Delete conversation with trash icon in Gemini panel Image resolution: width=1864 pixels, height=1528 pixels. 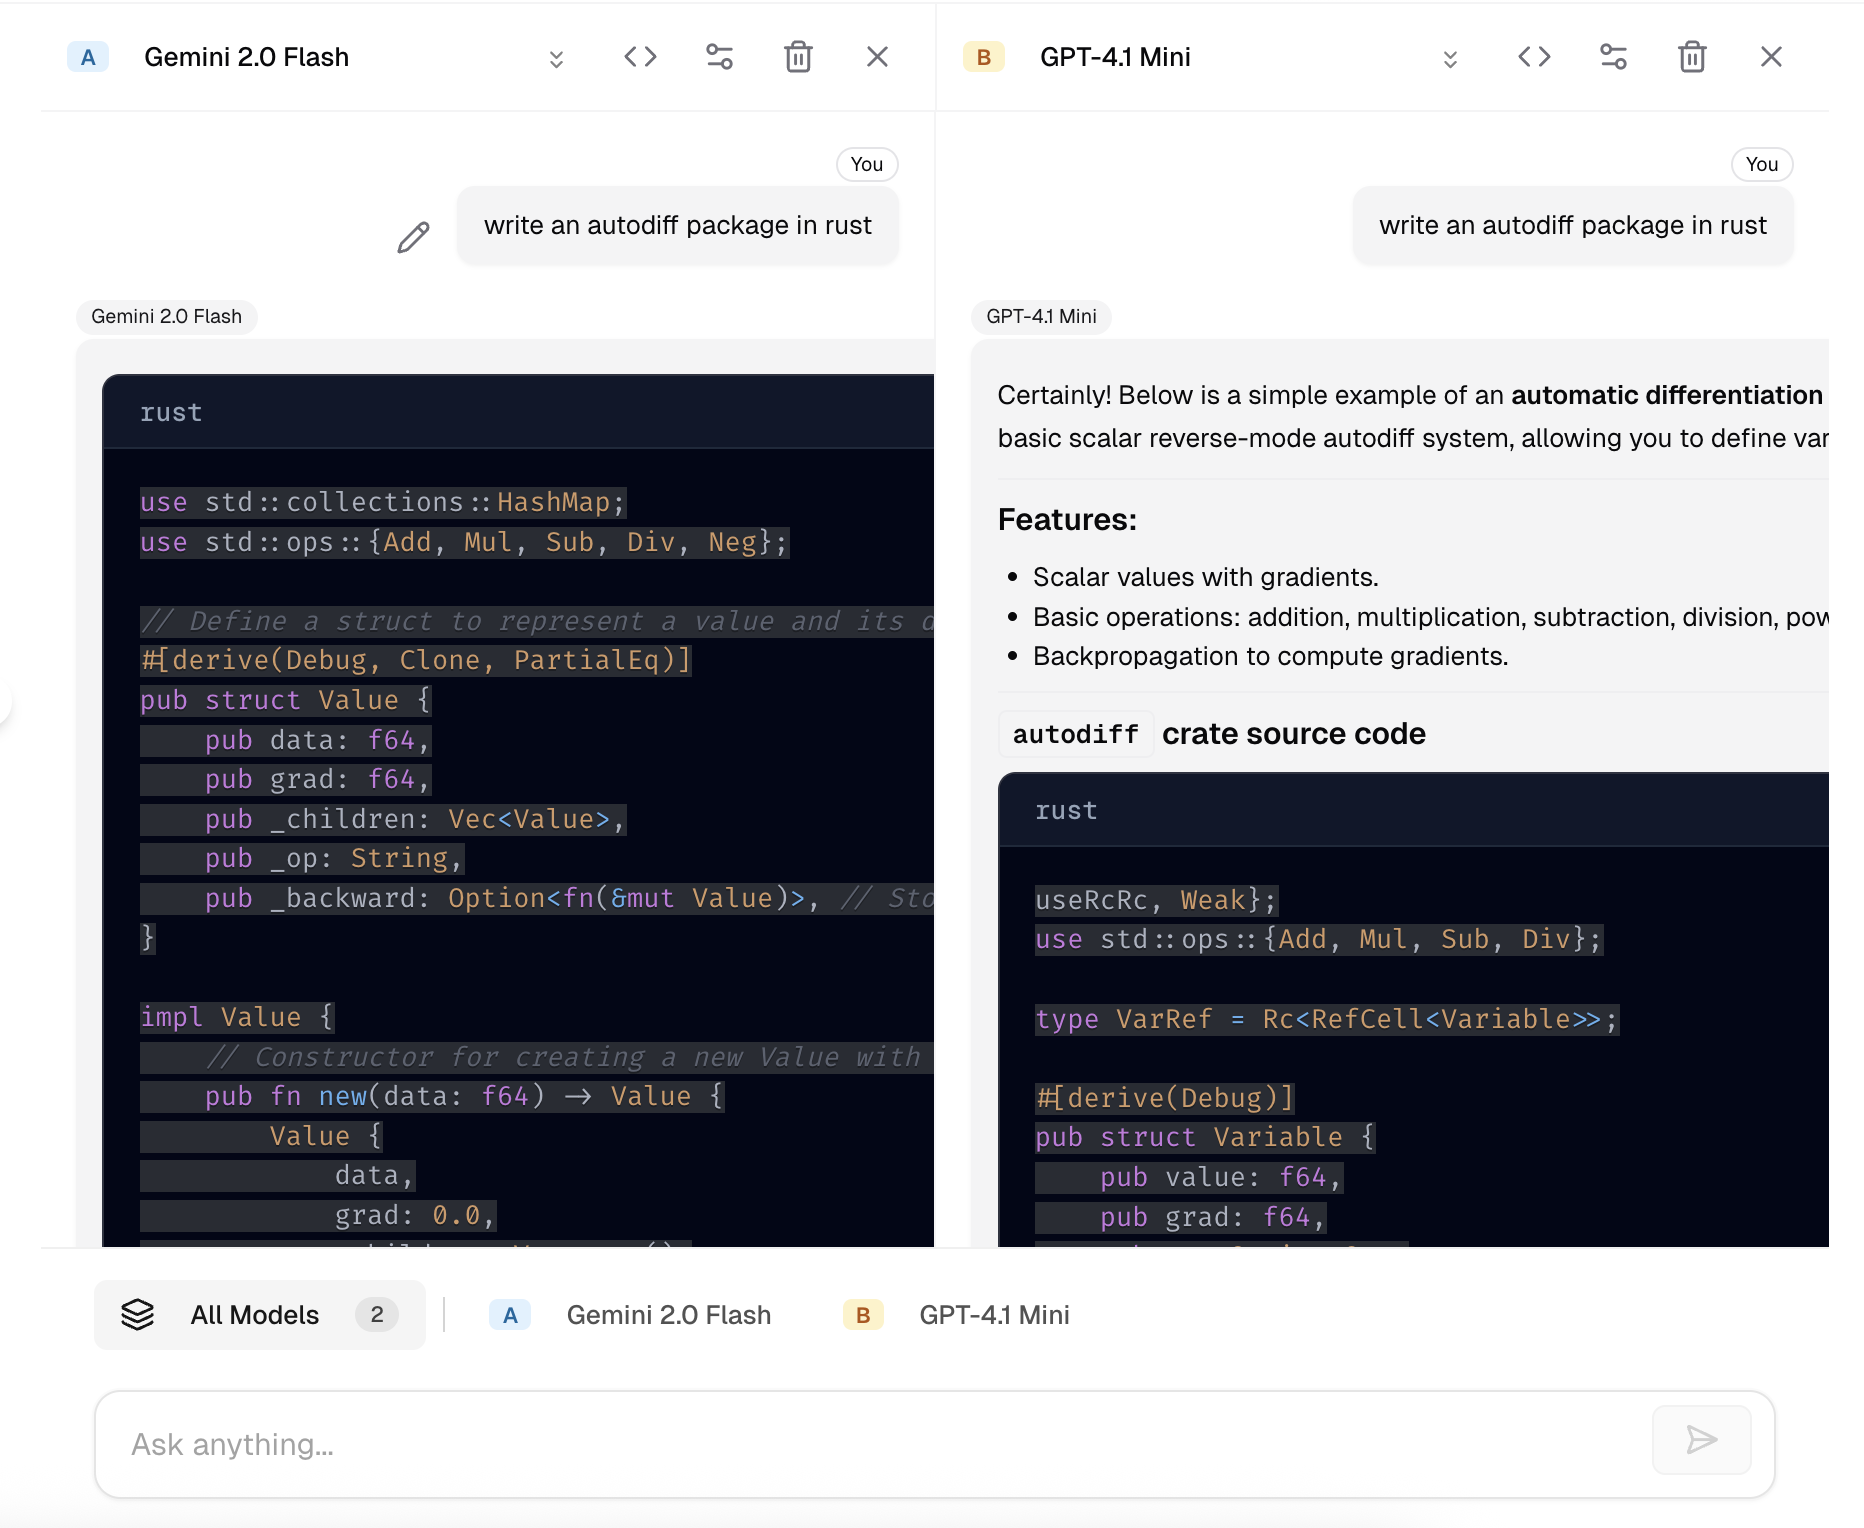click(x=798, y=57)
